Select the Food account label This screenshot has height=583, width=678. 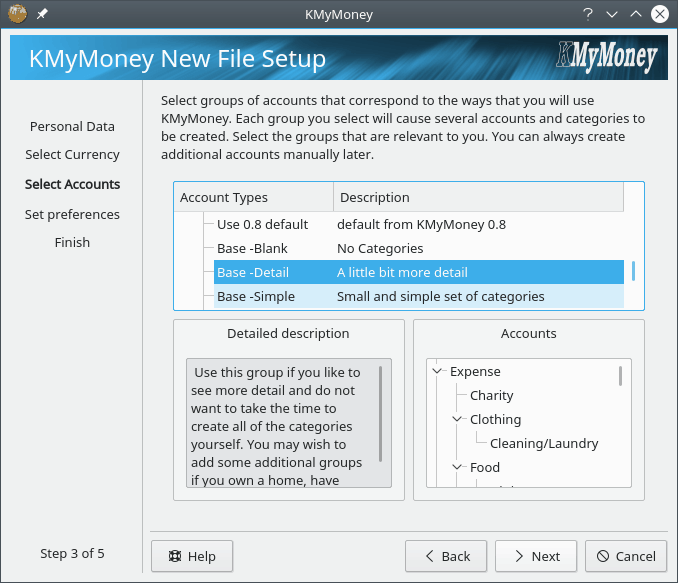pyautogui.click(x=485, y=467)
